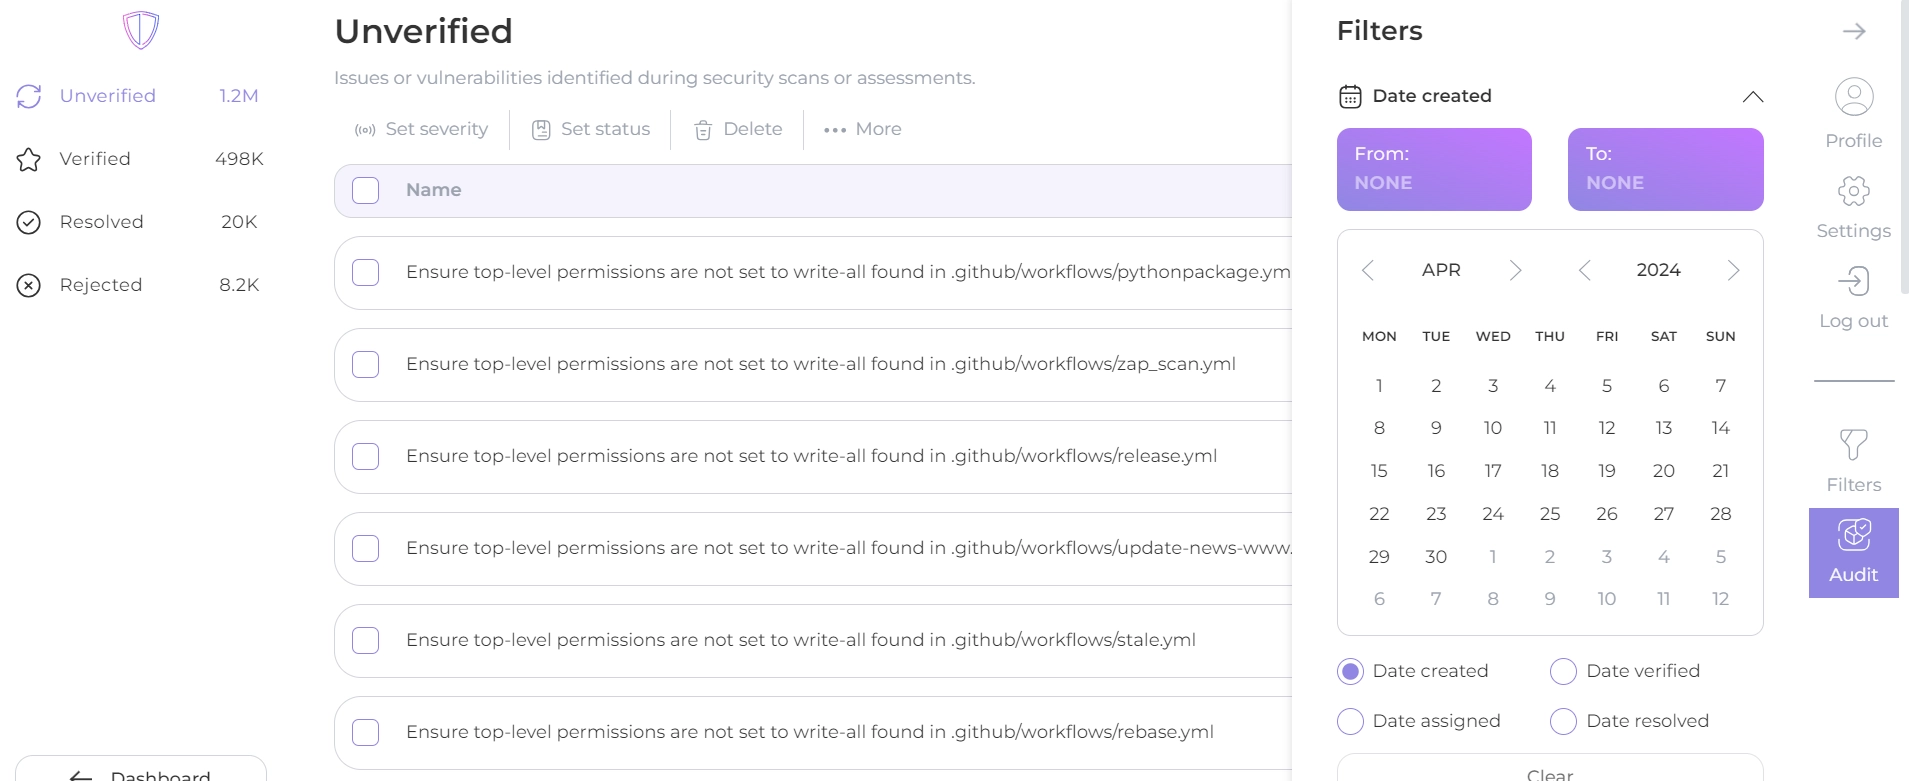Viewport: 1909px width, 781px height.
Task: Collapse the Date created section
Action: [x=1752, y=97]
